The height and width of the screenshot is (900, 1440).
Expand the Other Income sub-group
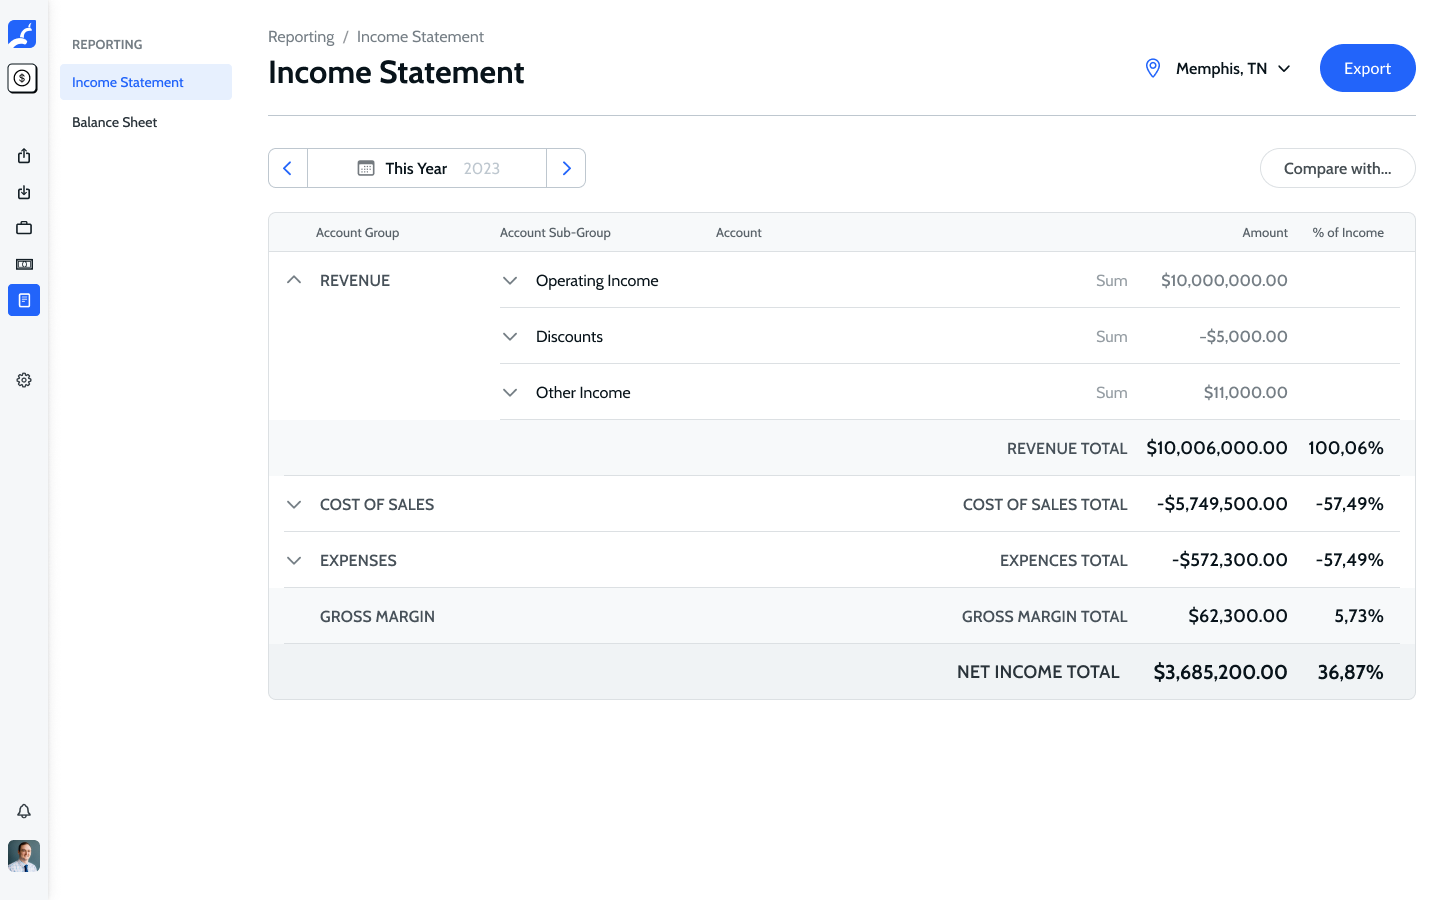(510, 393)
